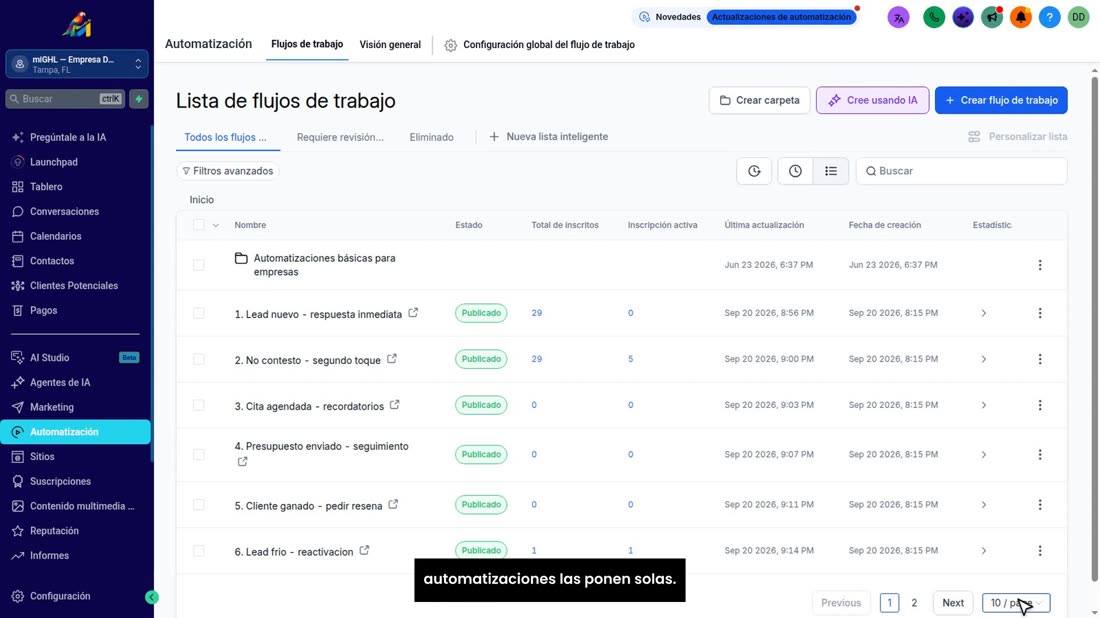Click Crear flujo de trabajo button
Screen dimensions: 1100x618
coord(1001,100)
